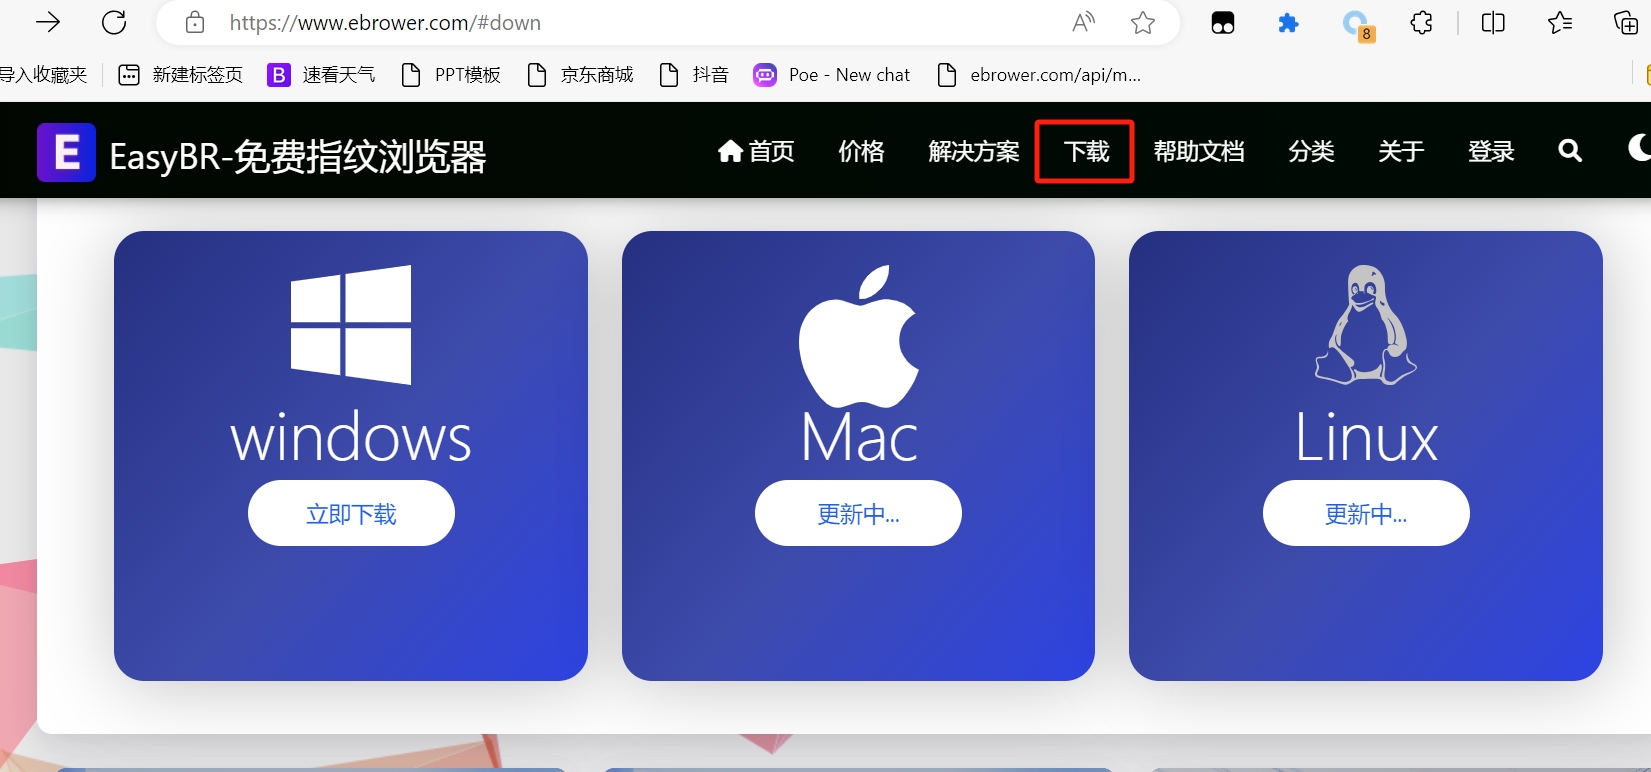Open the Collections icon
This screenshot has width=1651, height=772.
click(1626, 22)
